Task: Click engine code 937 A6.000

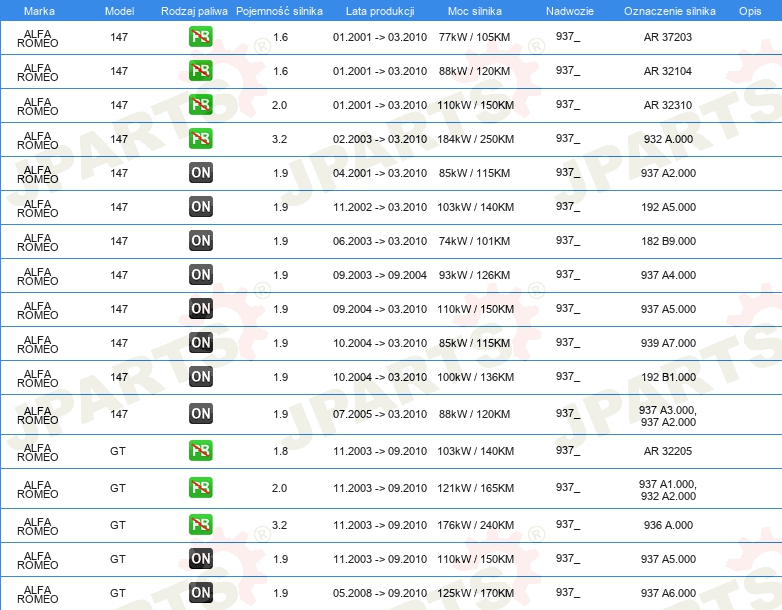Action: (x=668, y=593)
